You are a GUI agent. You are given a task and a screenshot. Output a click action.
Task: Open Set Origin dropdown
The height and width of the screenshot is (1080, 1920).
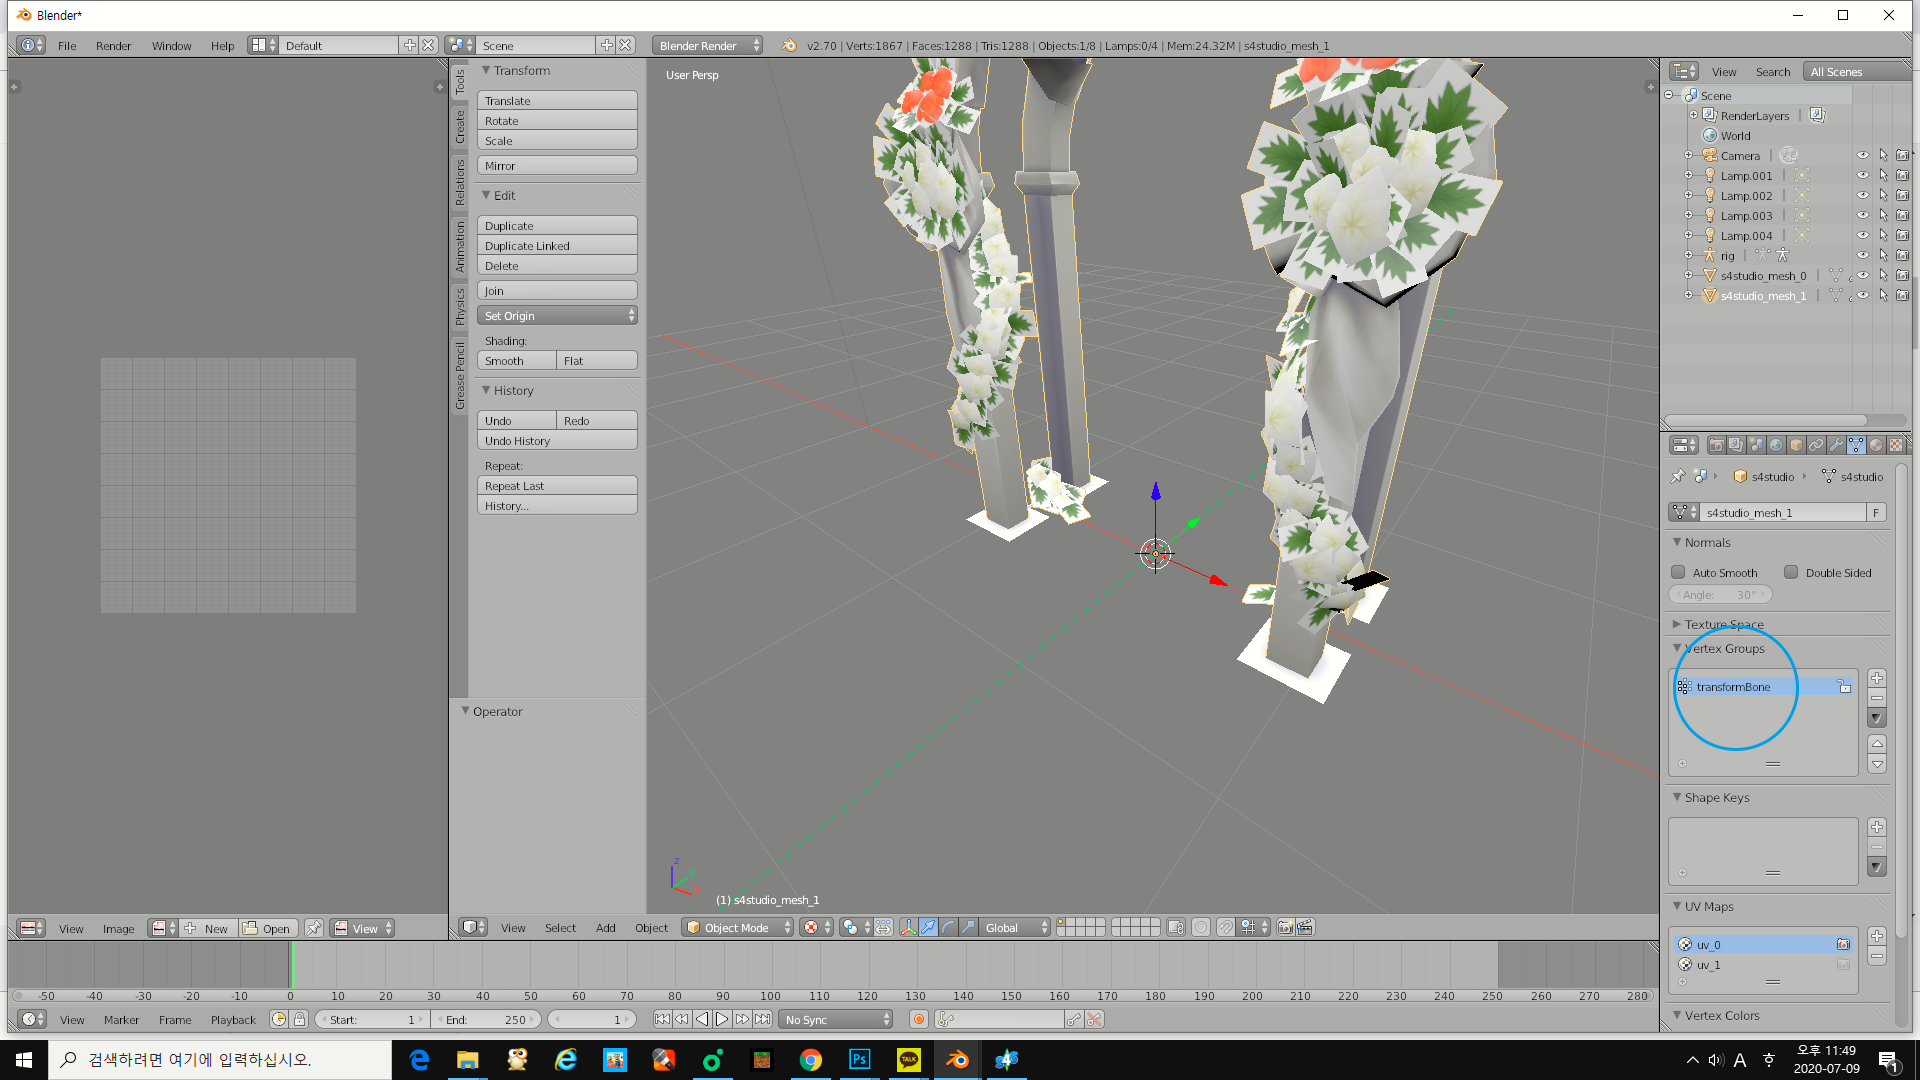557,315
